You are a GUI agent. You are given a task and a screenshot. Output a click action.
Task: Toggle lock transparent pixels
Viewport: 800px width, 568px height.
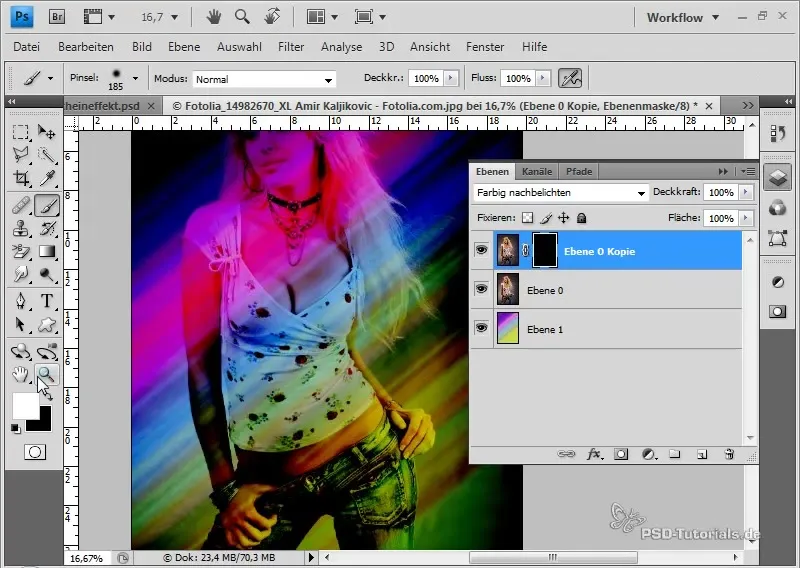tap(528, 218)
